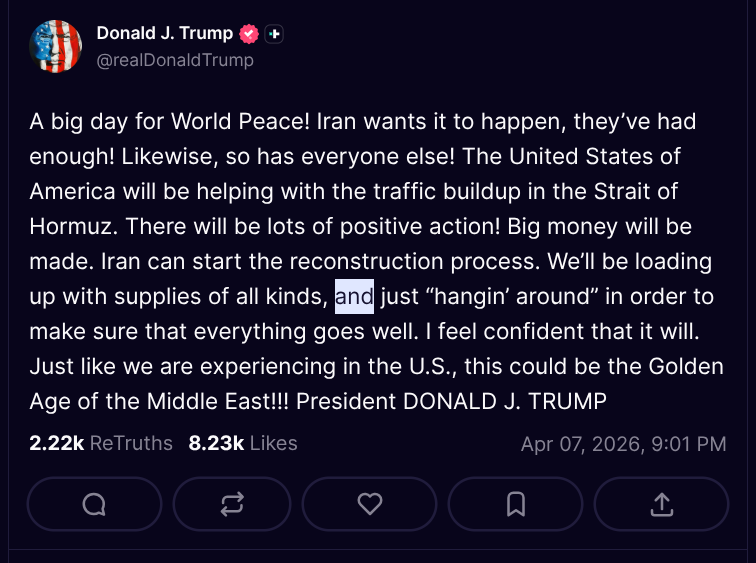Screen dimensions: 756x563
Task: Click "World Peace!" in the first line
Action: pos(254,122)
